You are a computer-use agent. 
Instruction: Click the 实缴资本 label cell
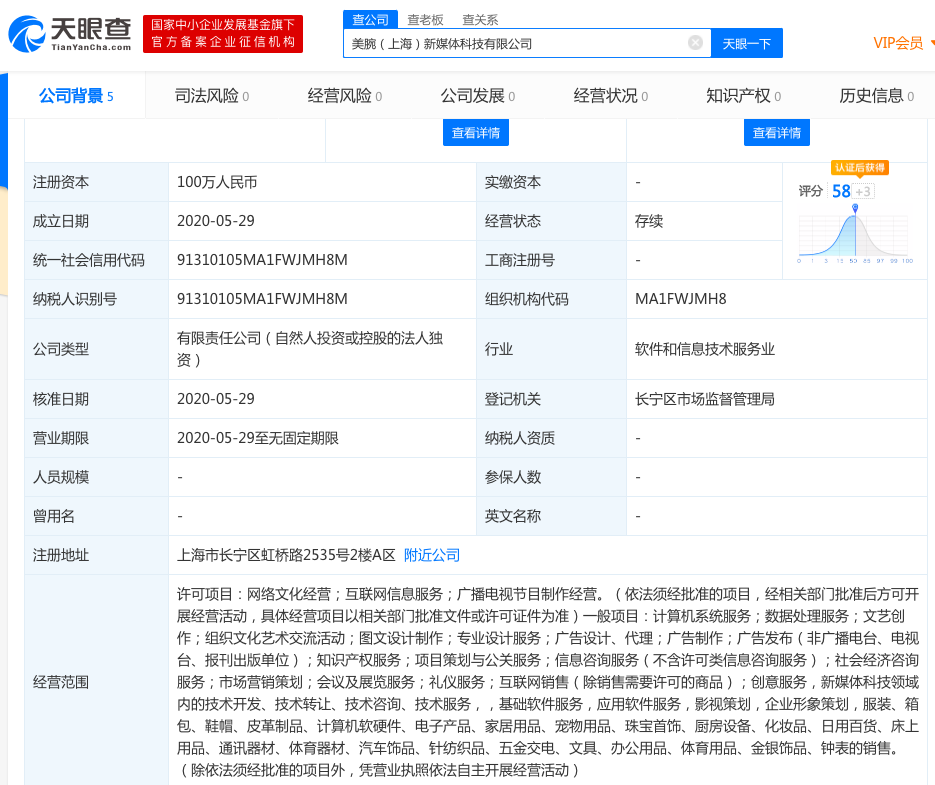[x=552, y=182]
